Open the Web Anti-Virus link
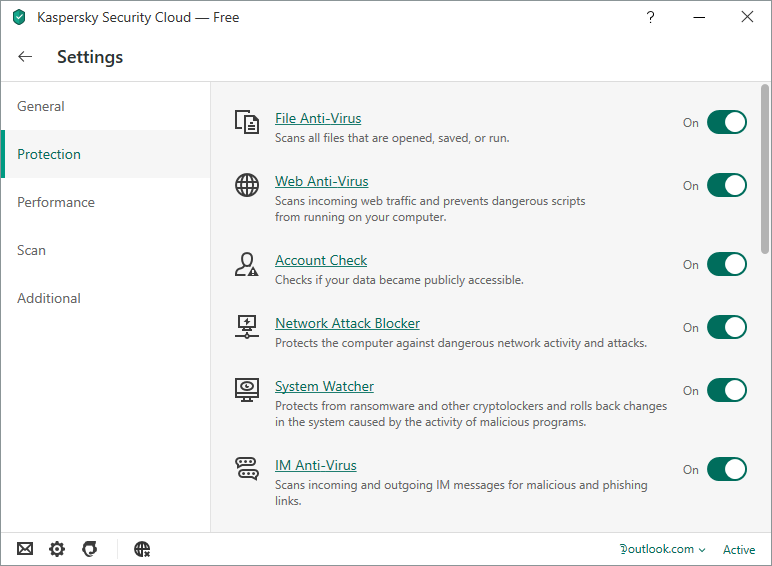The width and height of the screenshot is (772, 566). pos(322,181)
